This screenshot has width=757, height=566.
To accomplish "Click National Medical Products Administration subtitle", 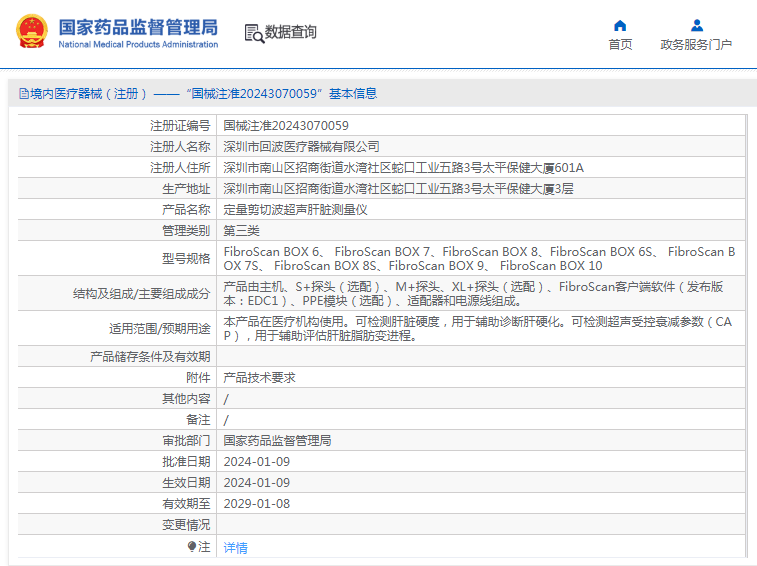I will tap(138, 44).
